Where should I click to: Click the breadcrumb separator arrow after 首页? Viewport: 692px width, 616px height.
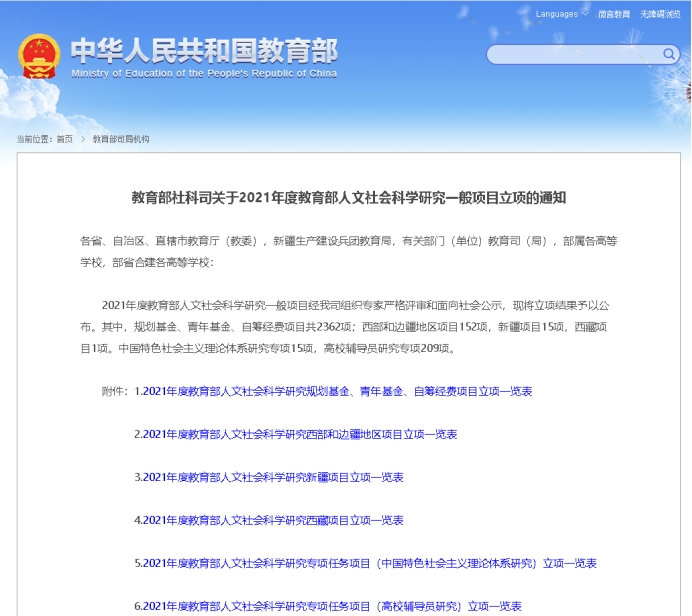[83, 139]
